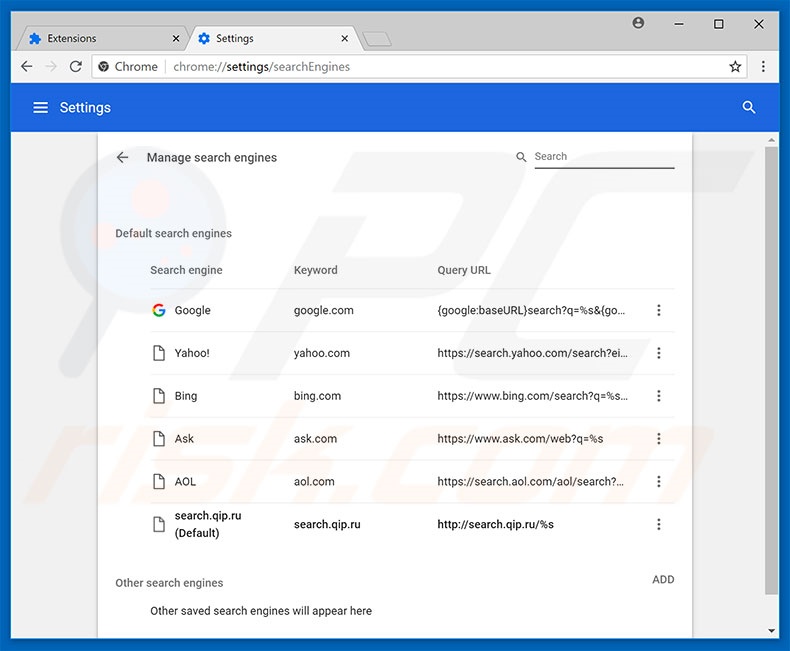Select the keyword aol.com
Viewport: 790px width, 651px height.
click(314, 482)
